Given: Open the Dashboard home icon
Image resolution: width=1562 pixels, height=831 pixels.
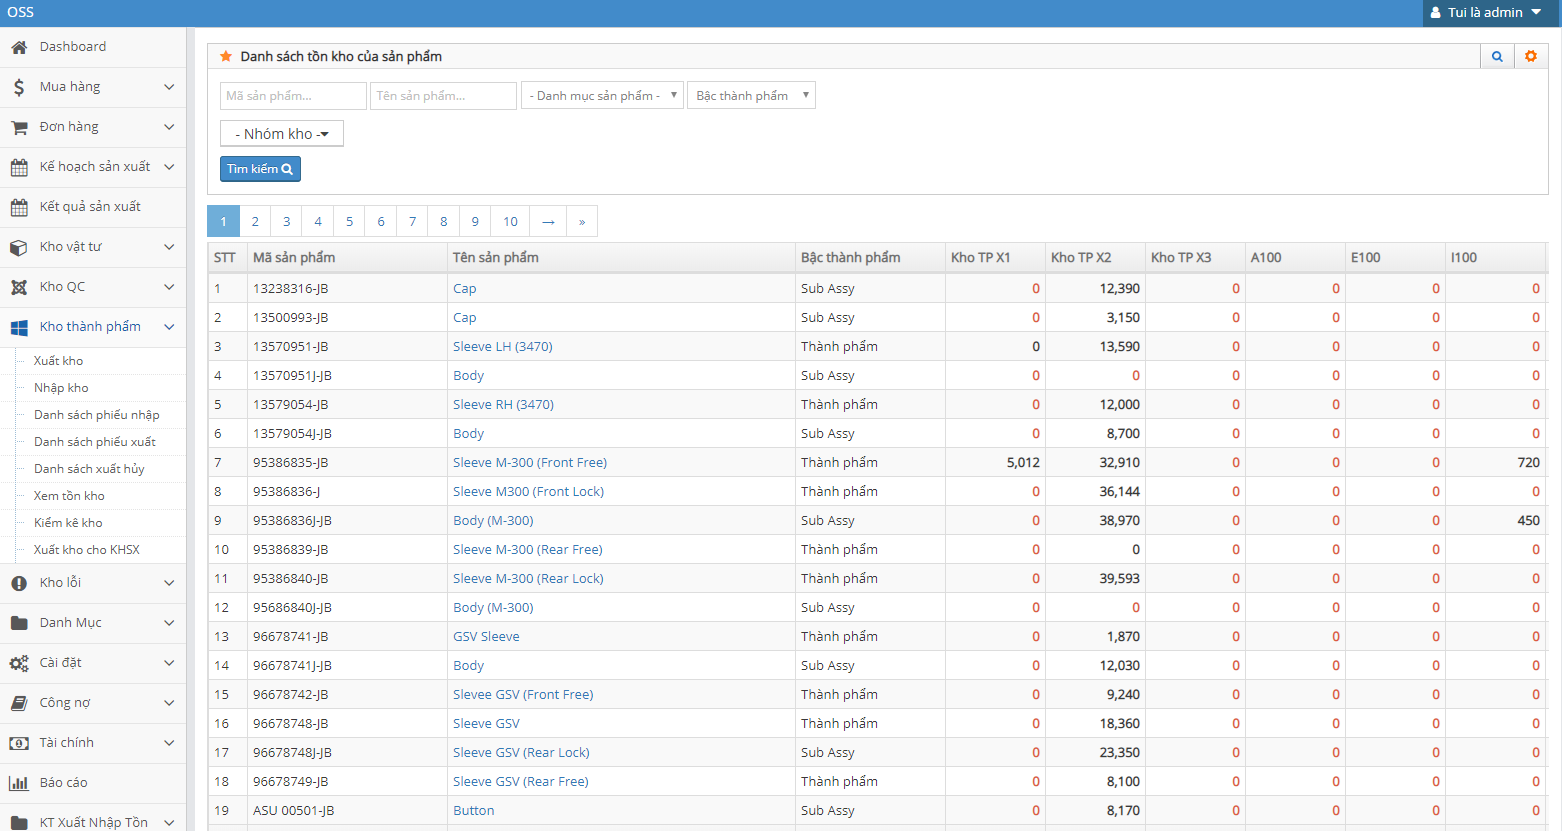Looking at the screenshot, I should click(19, 47).
